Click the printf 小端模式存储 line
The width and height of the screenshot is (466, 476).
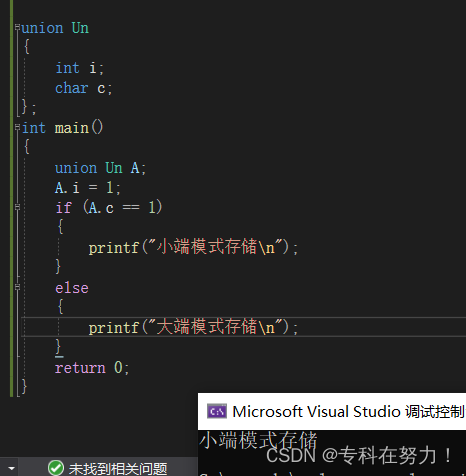(x=193, y=247)
